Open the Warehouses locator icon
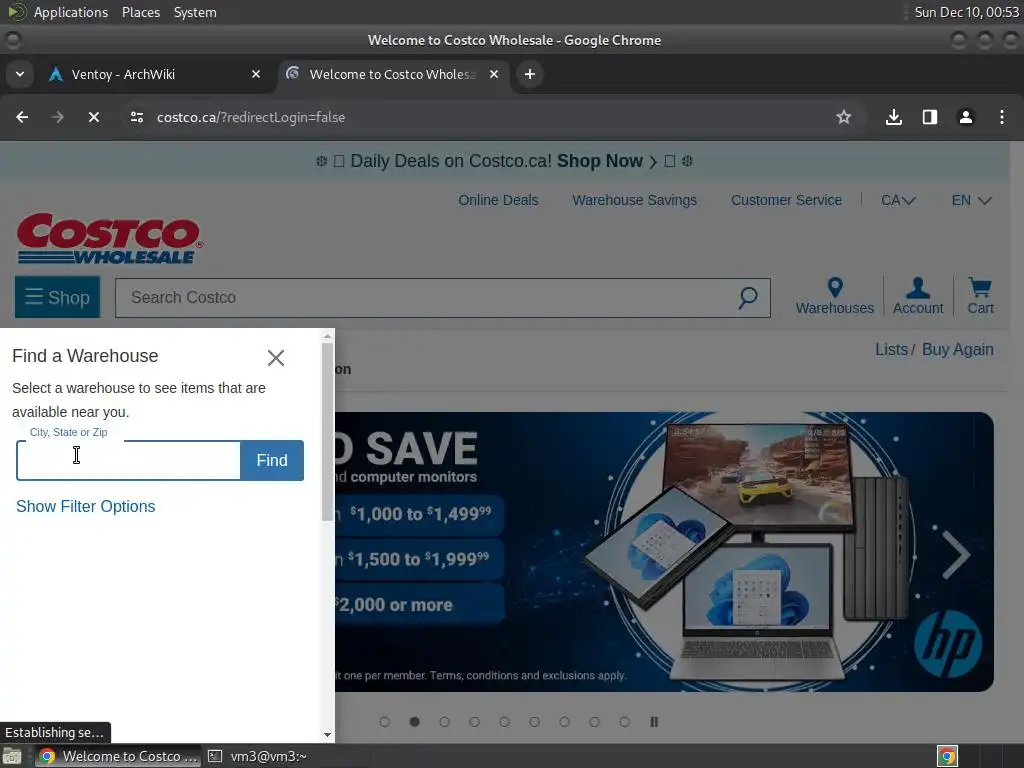Screen dimensions: 1024x768 coord(835,296)
